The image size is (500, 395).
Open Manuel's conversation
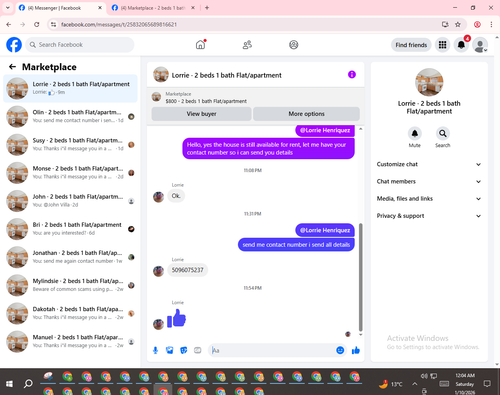[x=70, y=342]
